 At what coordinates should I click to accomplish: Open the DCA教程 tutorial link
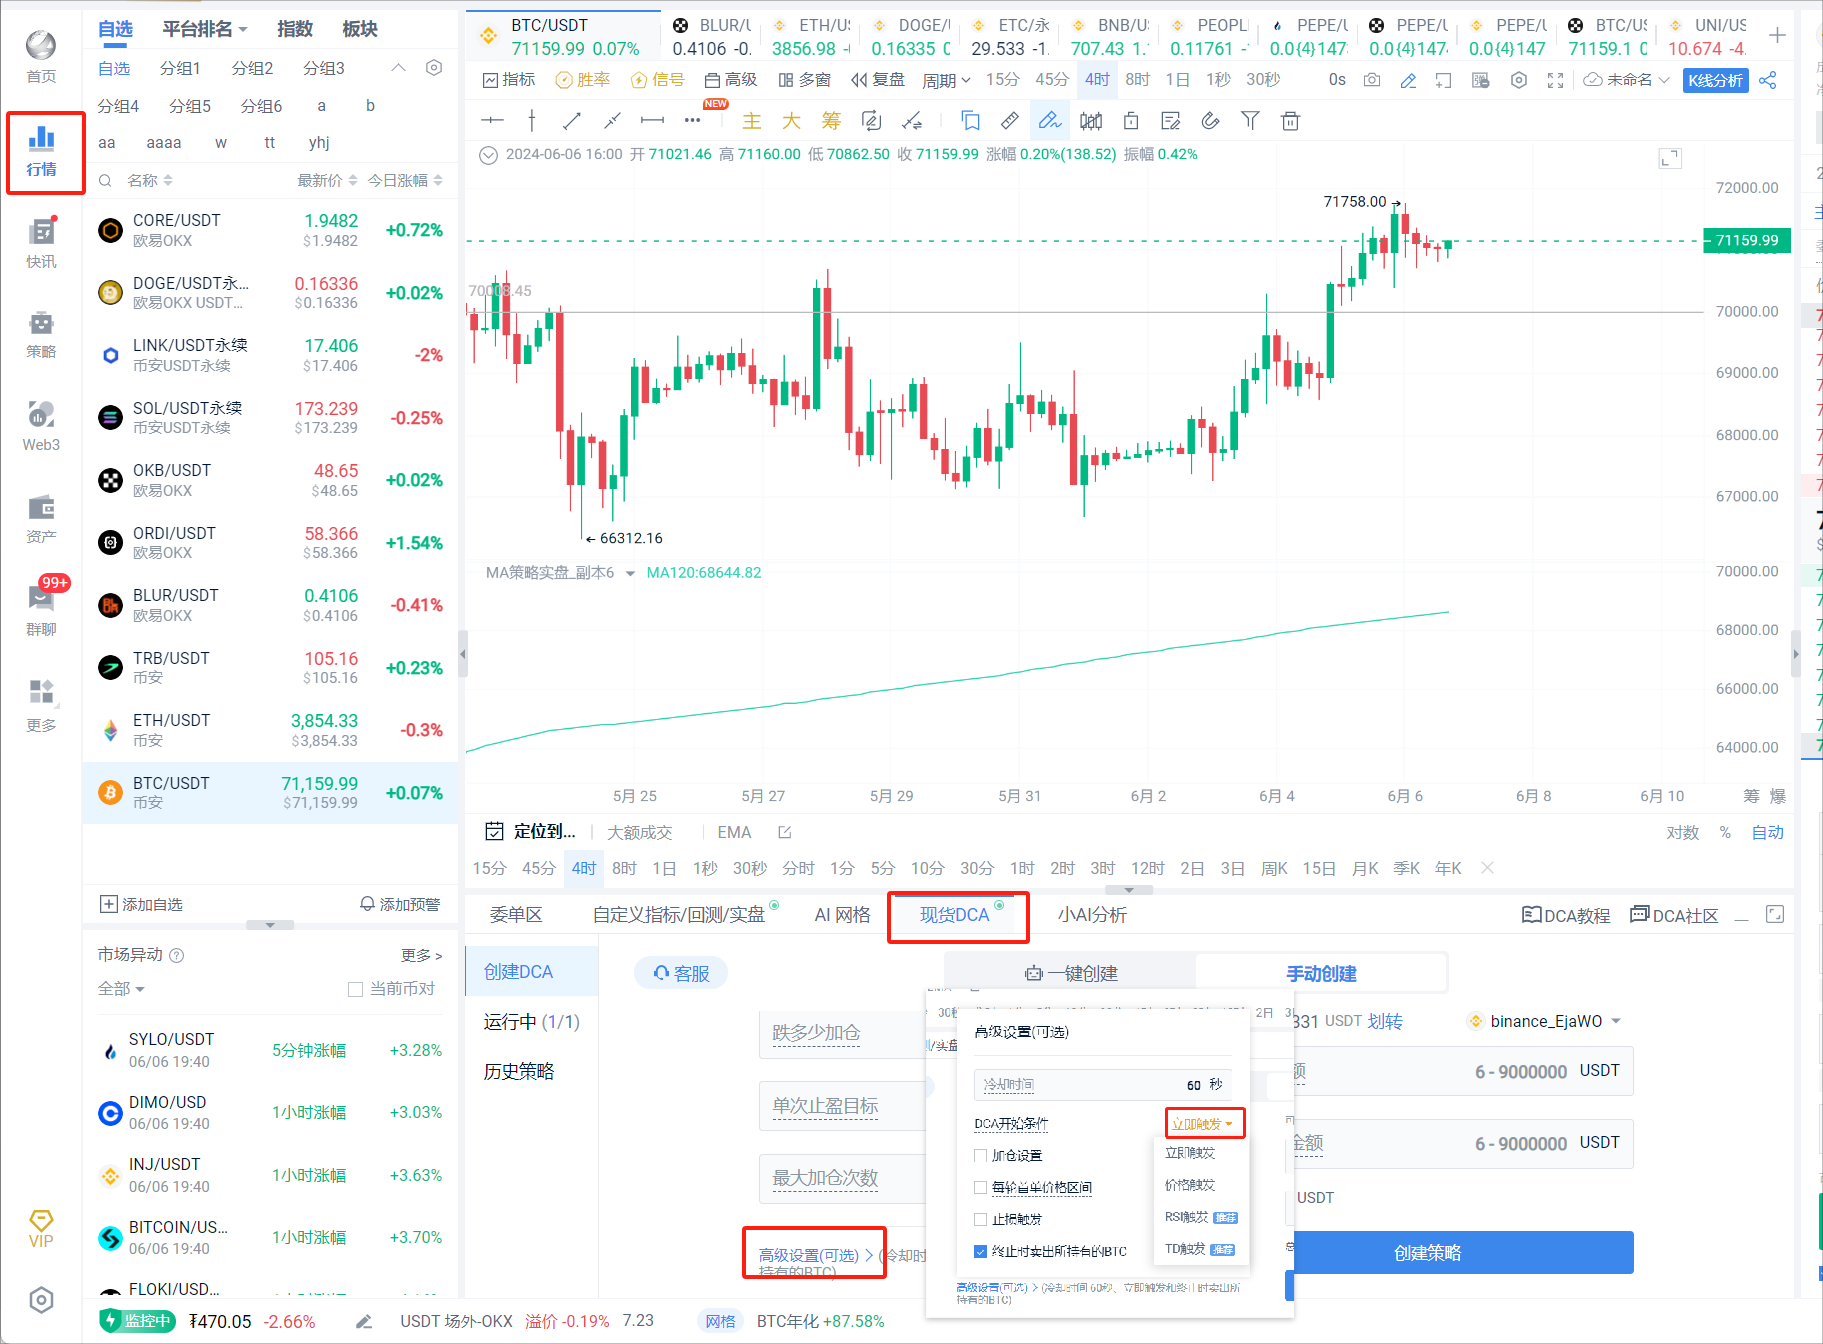pos(1565,915)
